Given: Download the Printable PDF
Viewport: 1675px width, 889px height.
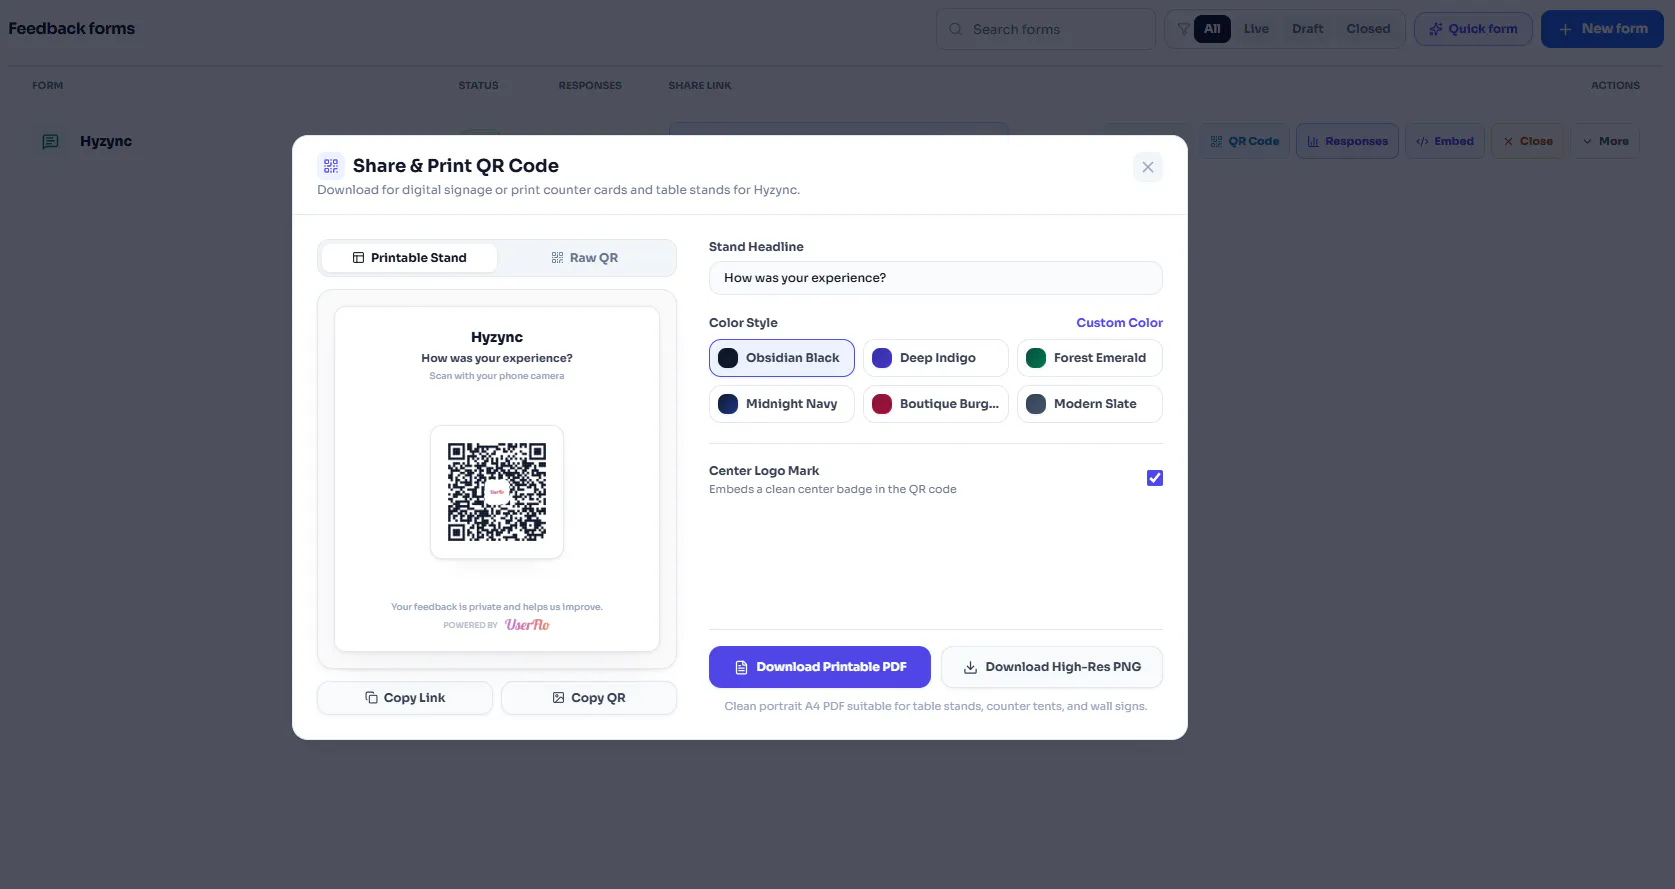Looking at the screenshot, I should pyautogui.click(x=820, y=667).
